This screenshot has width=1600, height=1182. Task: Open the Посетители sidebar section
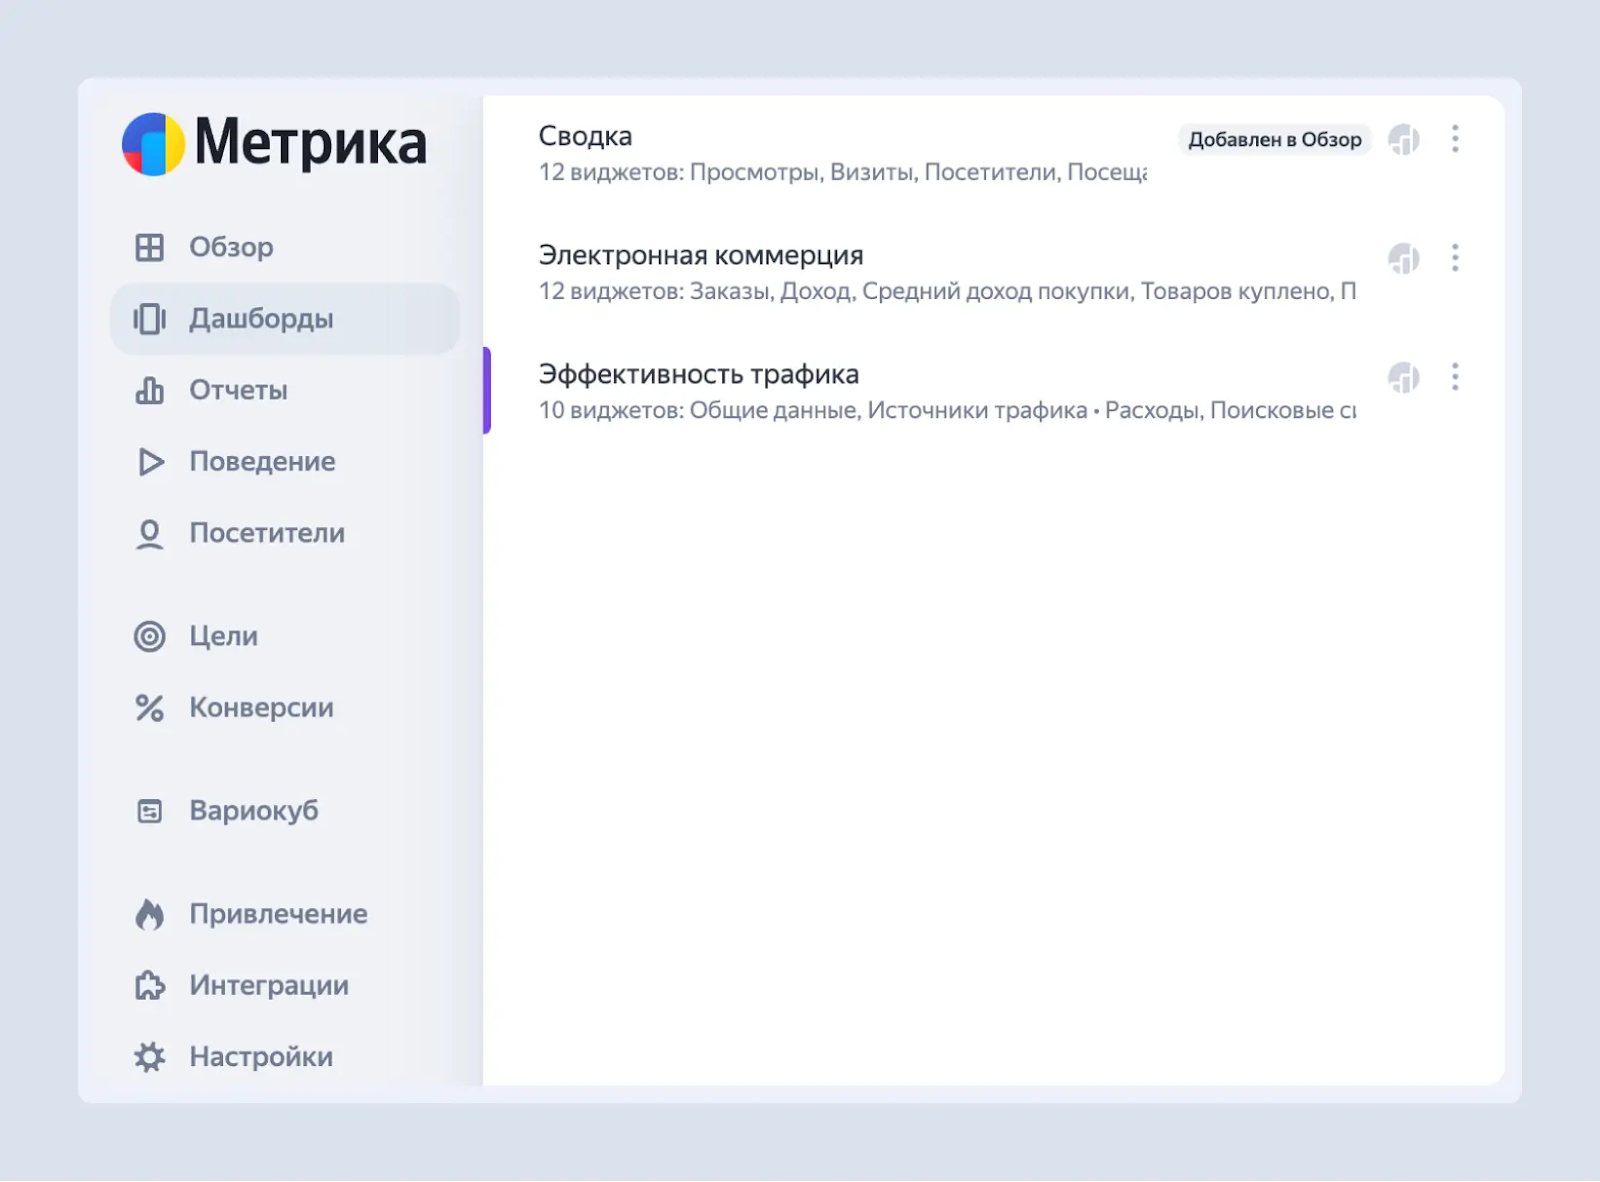tap(267, 533)
